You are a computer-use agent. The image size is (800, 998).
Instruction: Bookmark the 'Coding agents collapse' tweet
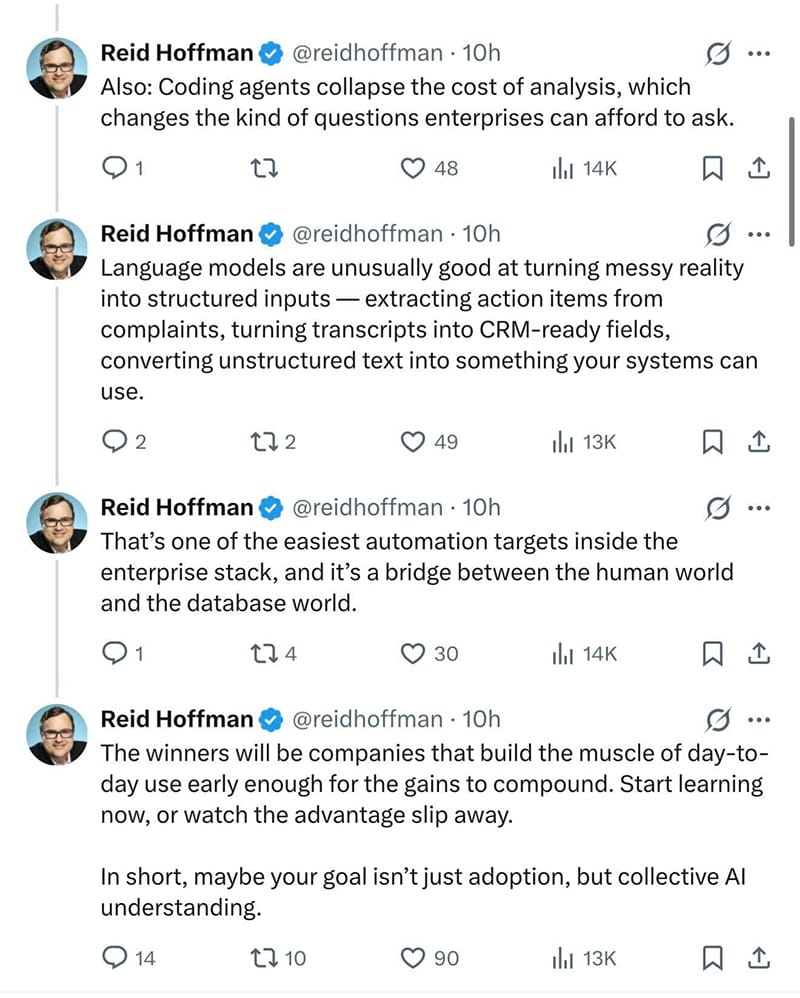click(x=712, y=169)
